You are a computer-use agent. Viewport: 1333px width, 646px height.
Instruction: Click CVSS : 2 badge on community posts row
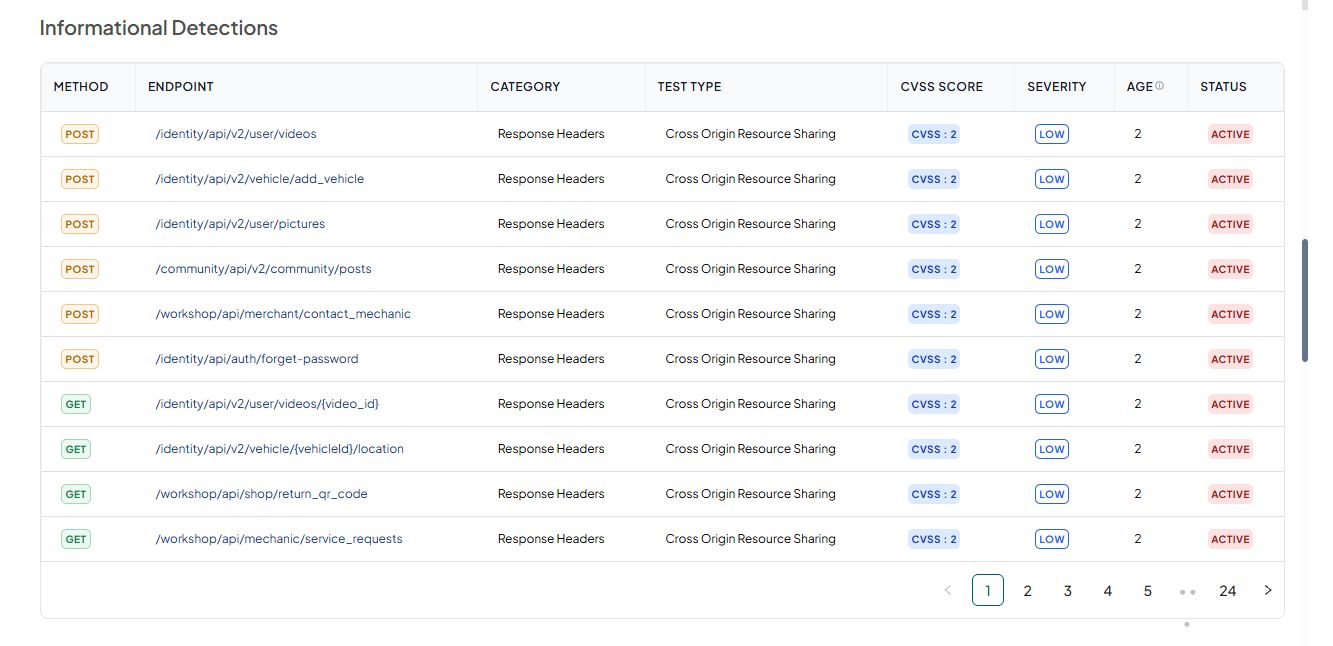(934, 269)
